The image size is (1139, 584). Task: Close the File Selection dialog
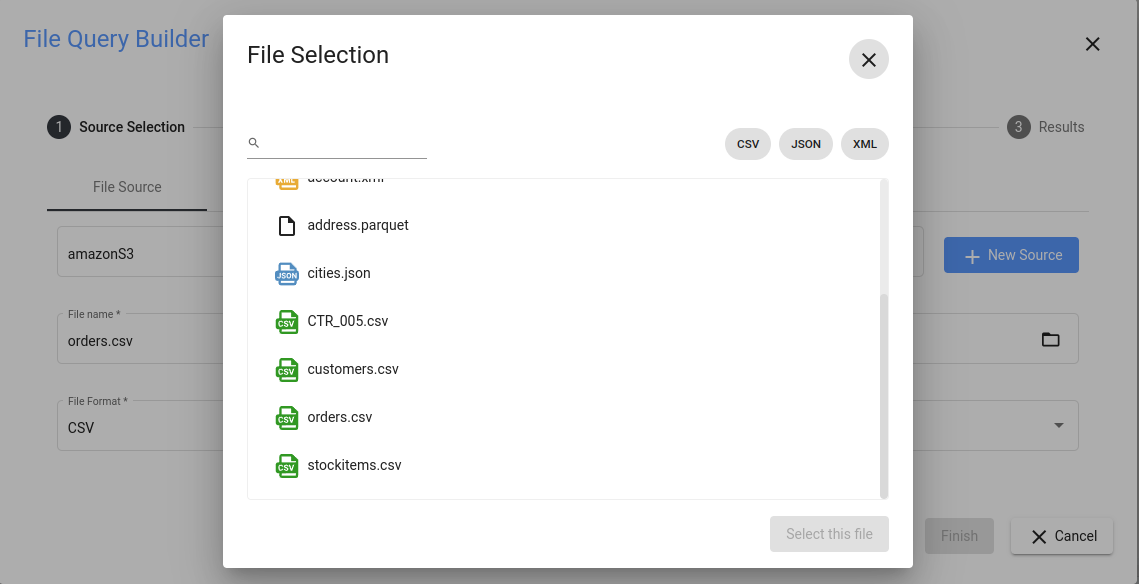pyautogui.click(x=869, y=60)
